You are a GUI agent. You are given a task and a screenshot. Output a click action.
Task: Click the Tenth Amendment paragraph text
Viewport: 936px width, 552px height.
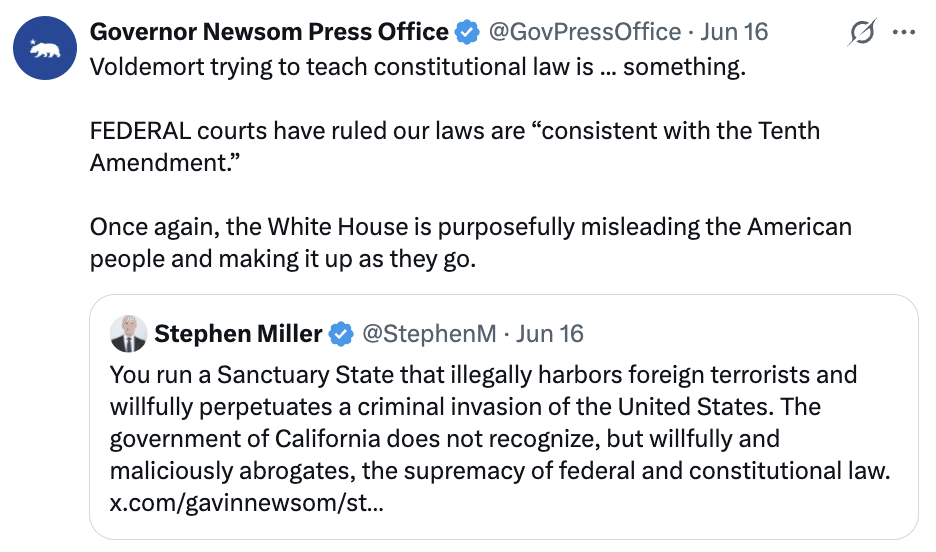[x=455, y=147]
